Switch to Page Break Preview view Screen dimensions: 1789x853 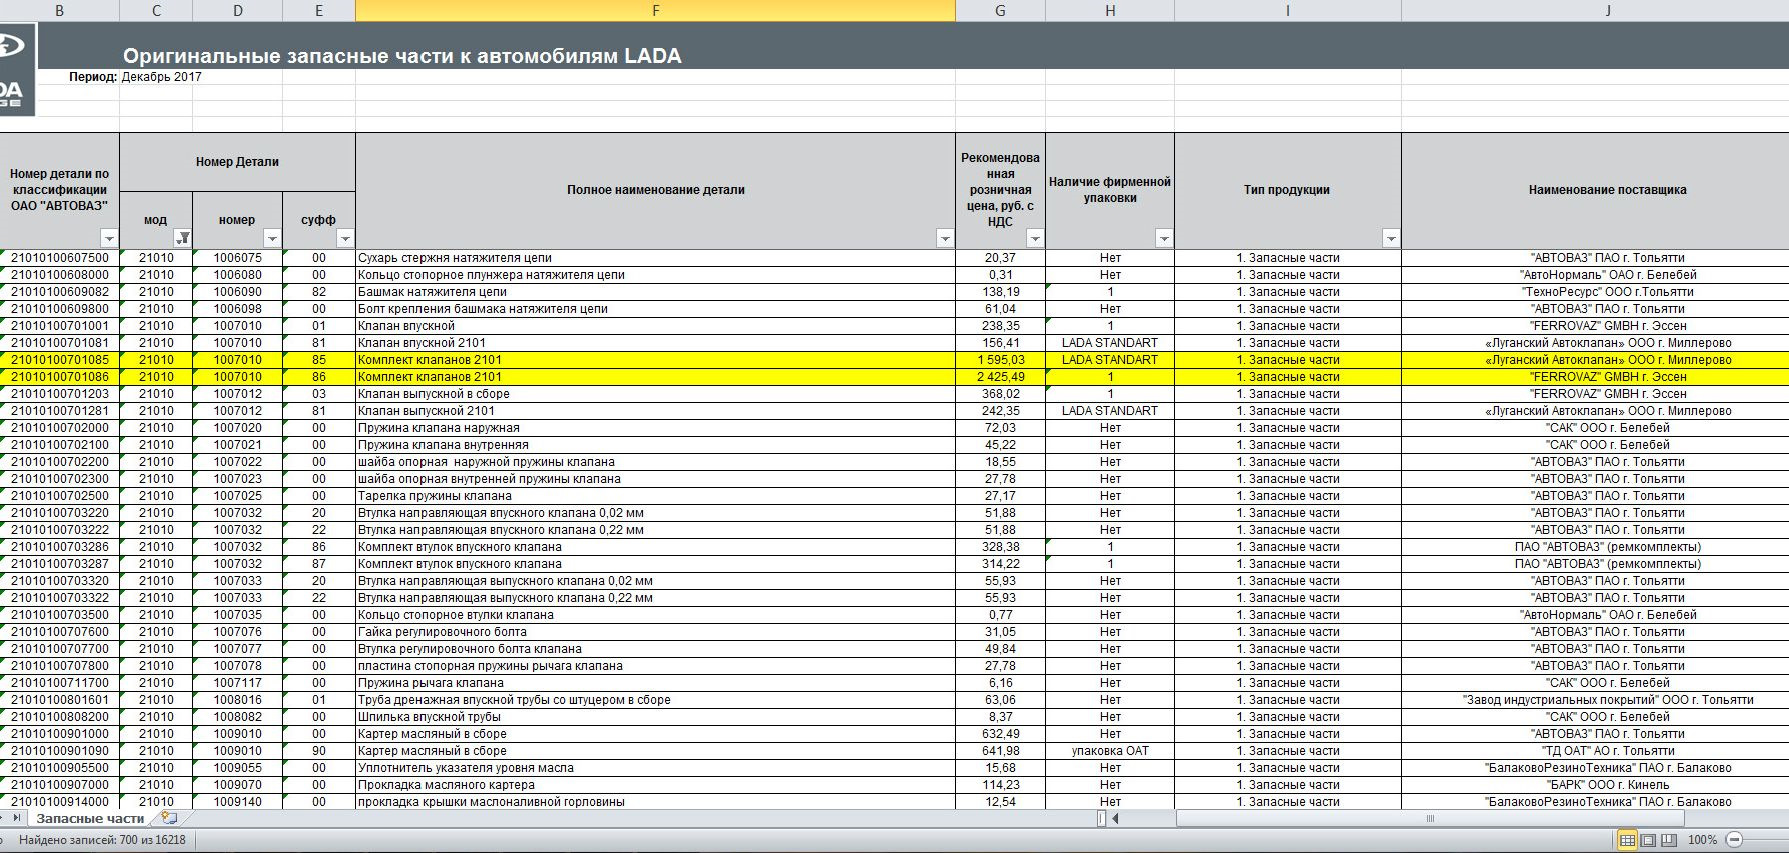(1669, 840)
